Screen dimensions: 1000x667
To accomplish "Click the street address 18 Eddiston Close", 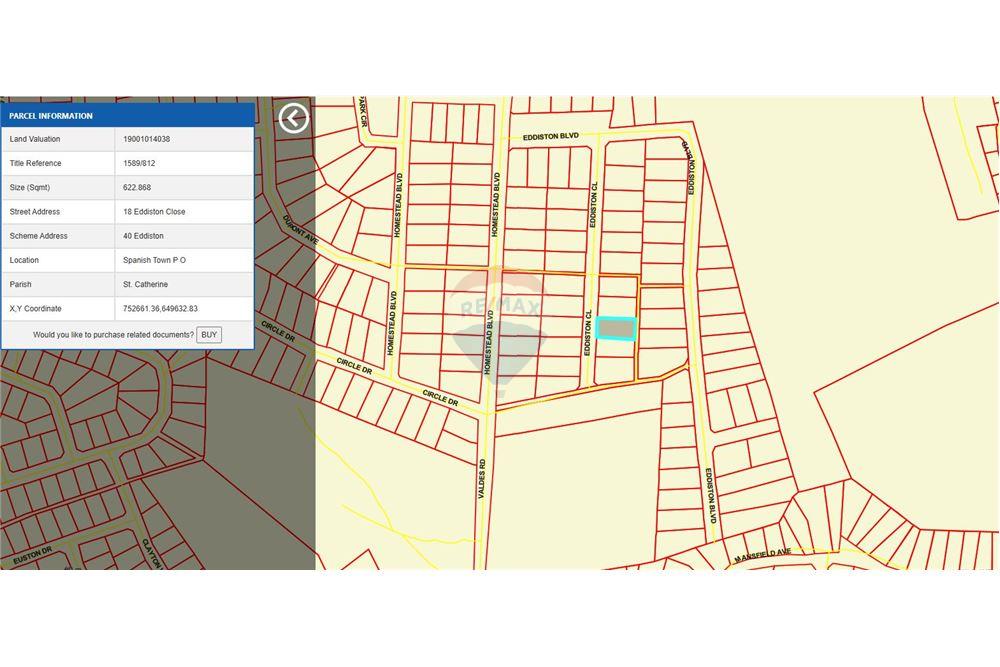I will [x=154, y=212].
